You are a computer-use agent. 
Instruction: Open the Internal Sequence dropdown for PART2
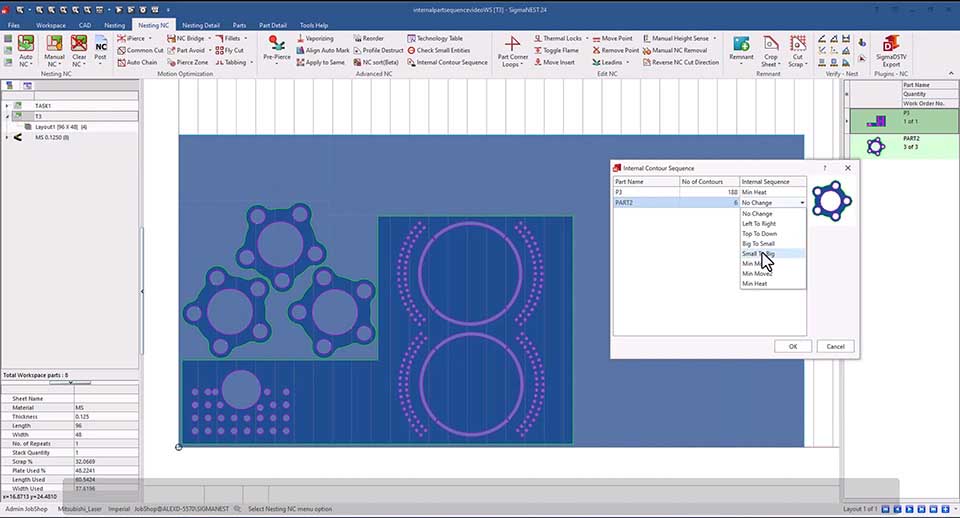click(802, 203)
